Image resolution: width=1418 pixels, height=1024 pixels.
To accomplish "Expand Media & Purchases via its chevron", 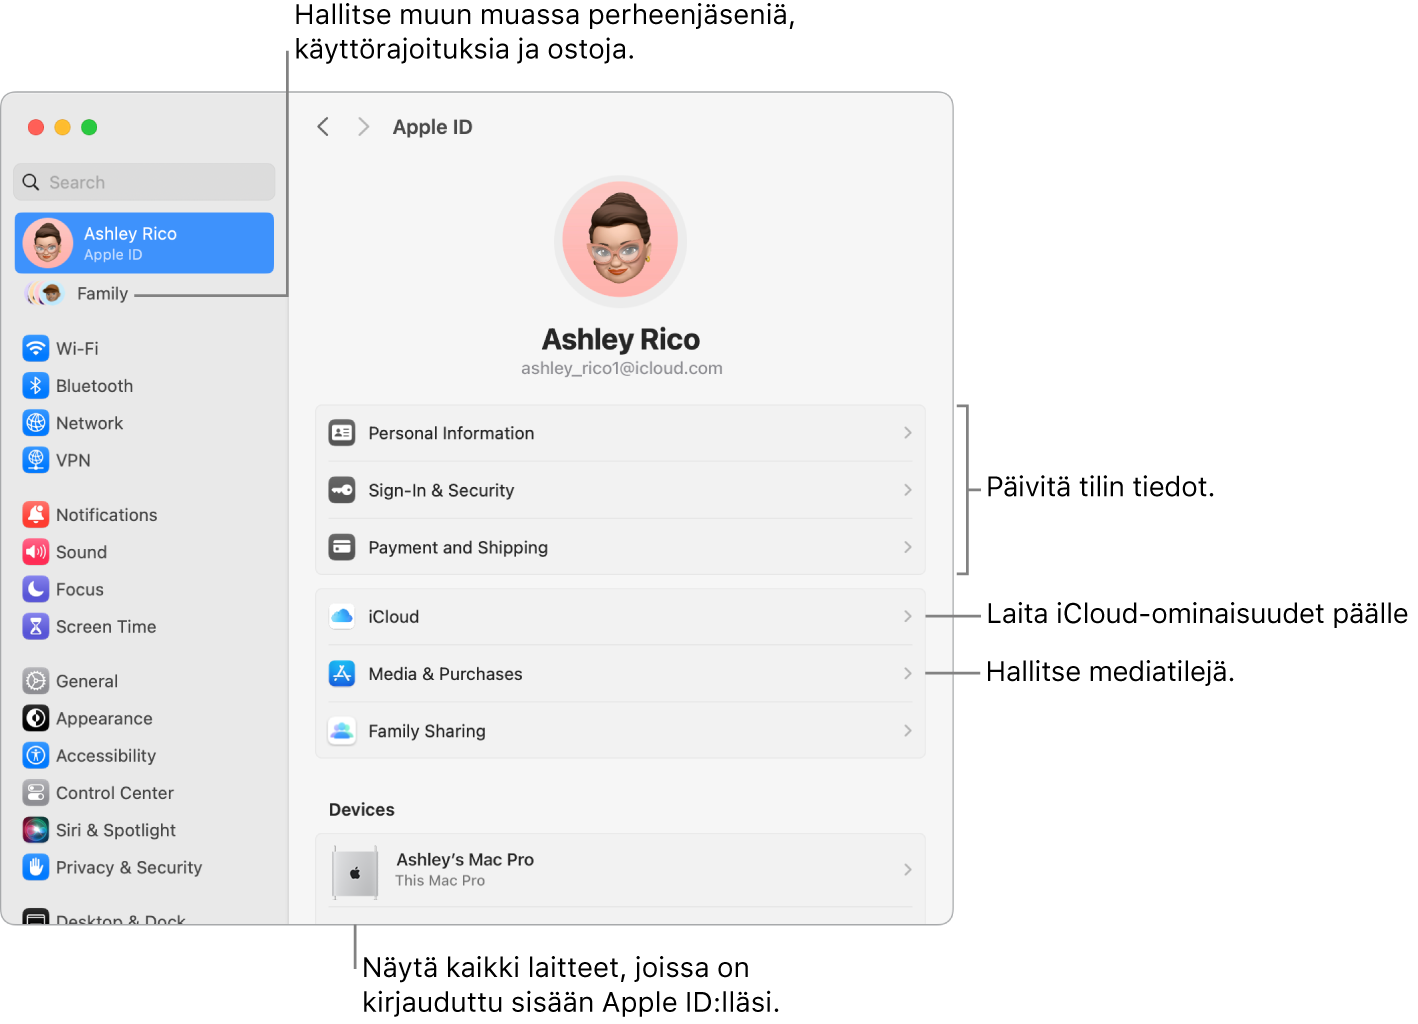I will [908, 673].
